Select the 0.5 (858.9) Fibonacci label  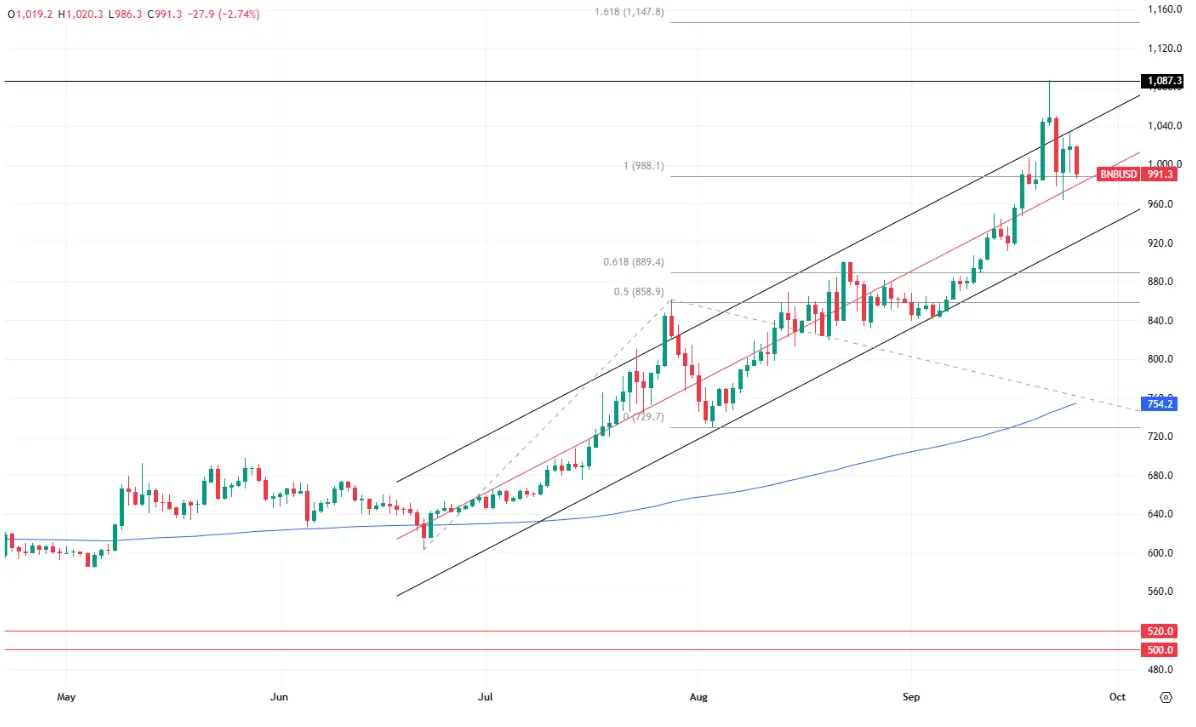tap(638, 292)
